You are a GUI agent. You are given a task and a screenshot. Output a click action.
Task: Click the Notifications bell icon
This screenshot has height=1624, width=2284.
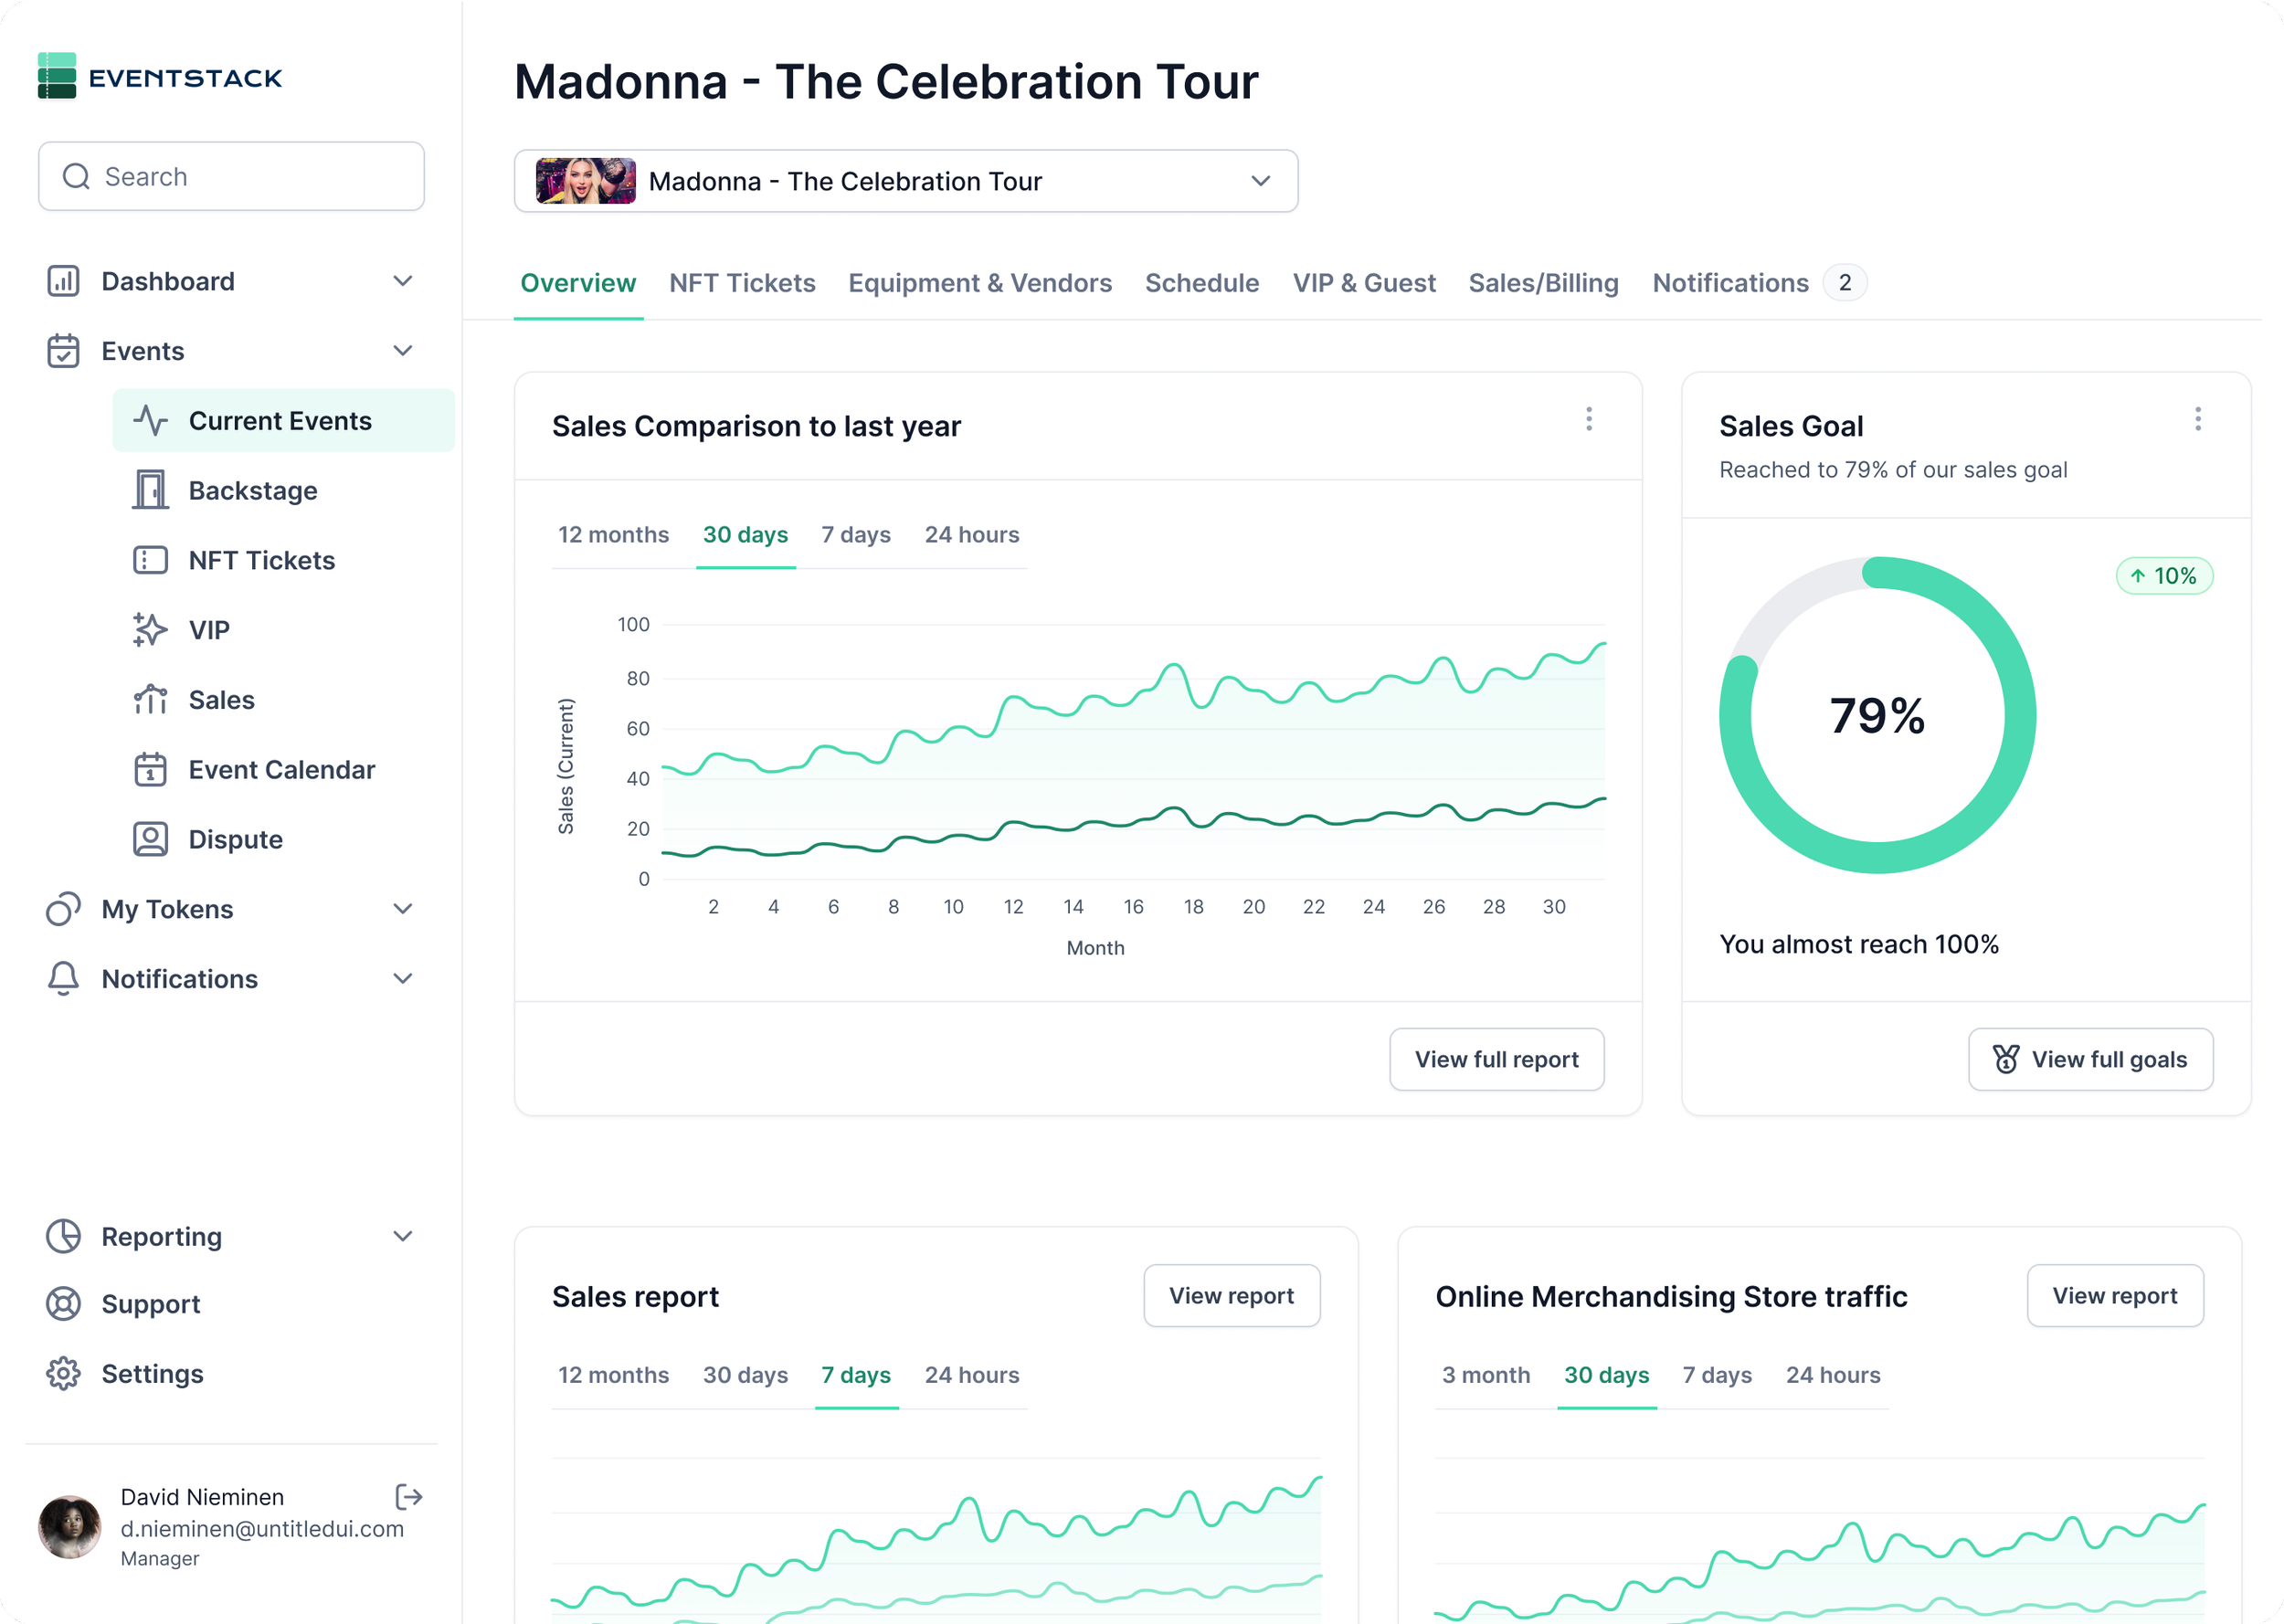point(63,979)
